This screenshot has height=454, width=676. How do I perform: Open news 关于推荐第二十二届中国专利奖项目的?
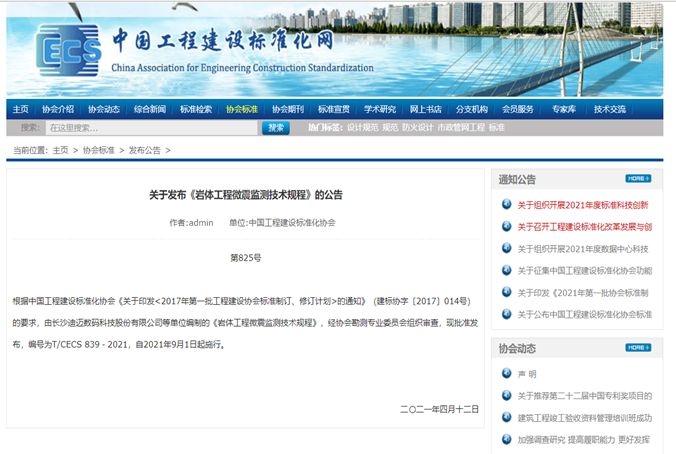(585, 396)
